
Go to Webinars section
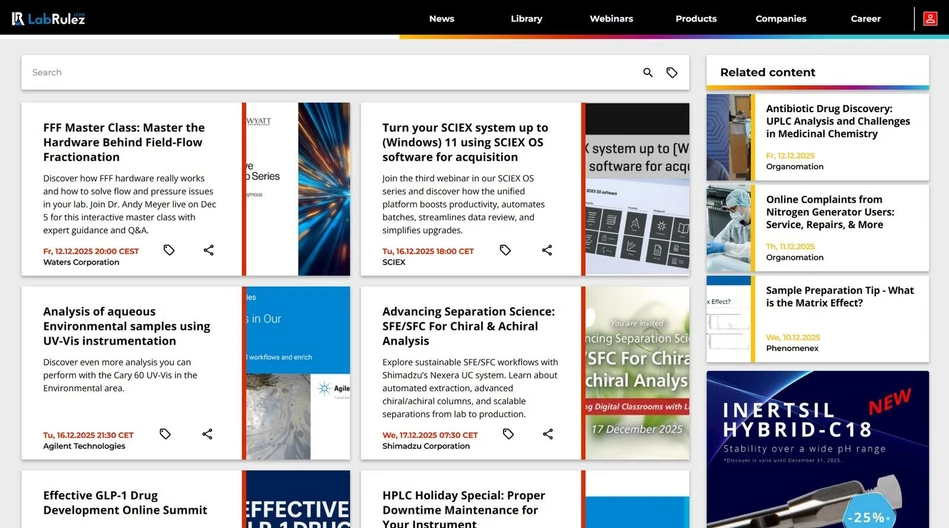(x=611, y=19)
